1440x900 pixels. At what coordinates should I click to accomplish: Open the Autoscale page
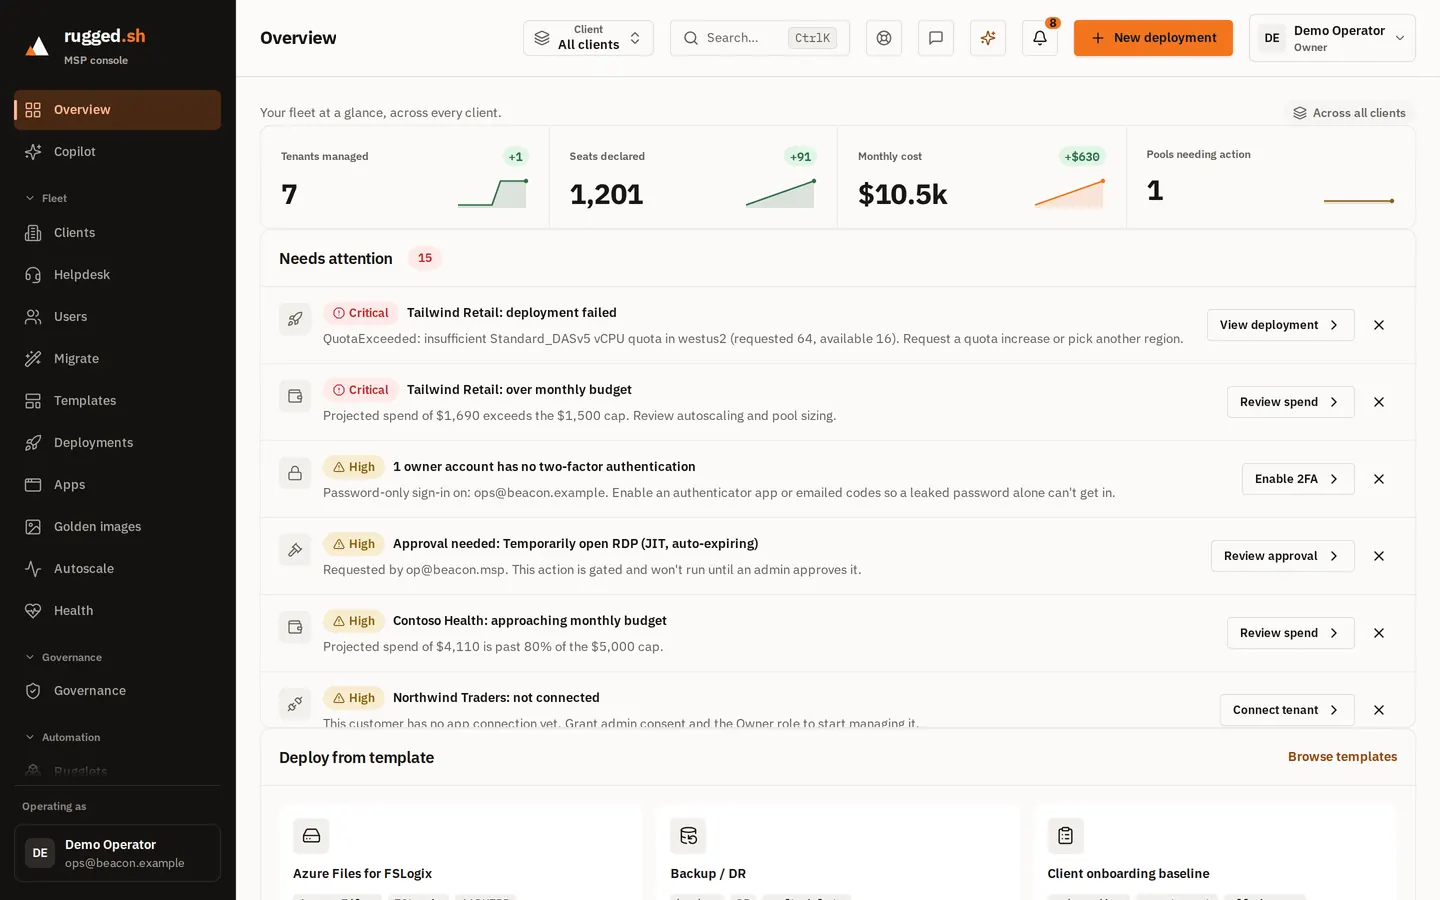(117, 569)
